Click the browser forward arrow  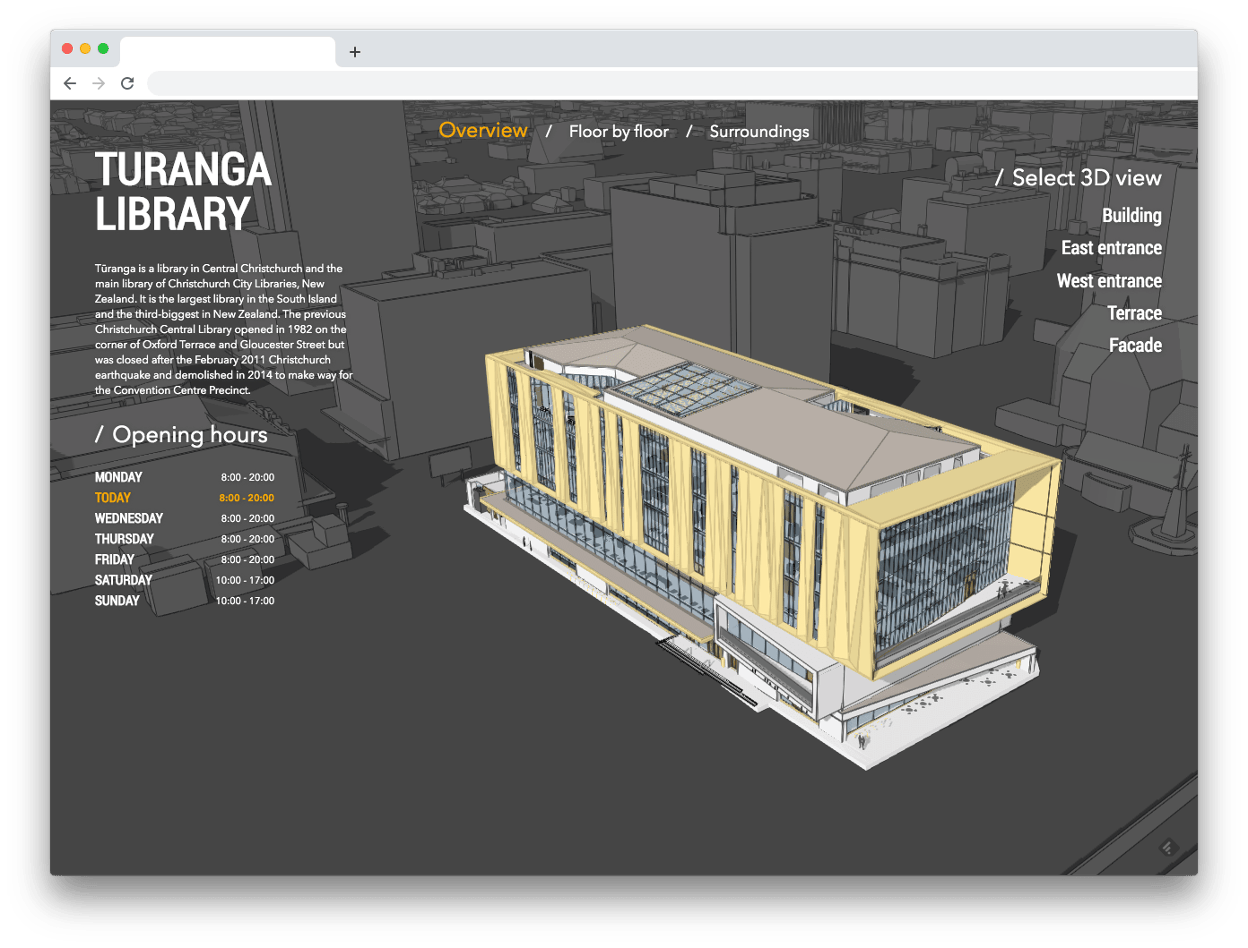98,83
